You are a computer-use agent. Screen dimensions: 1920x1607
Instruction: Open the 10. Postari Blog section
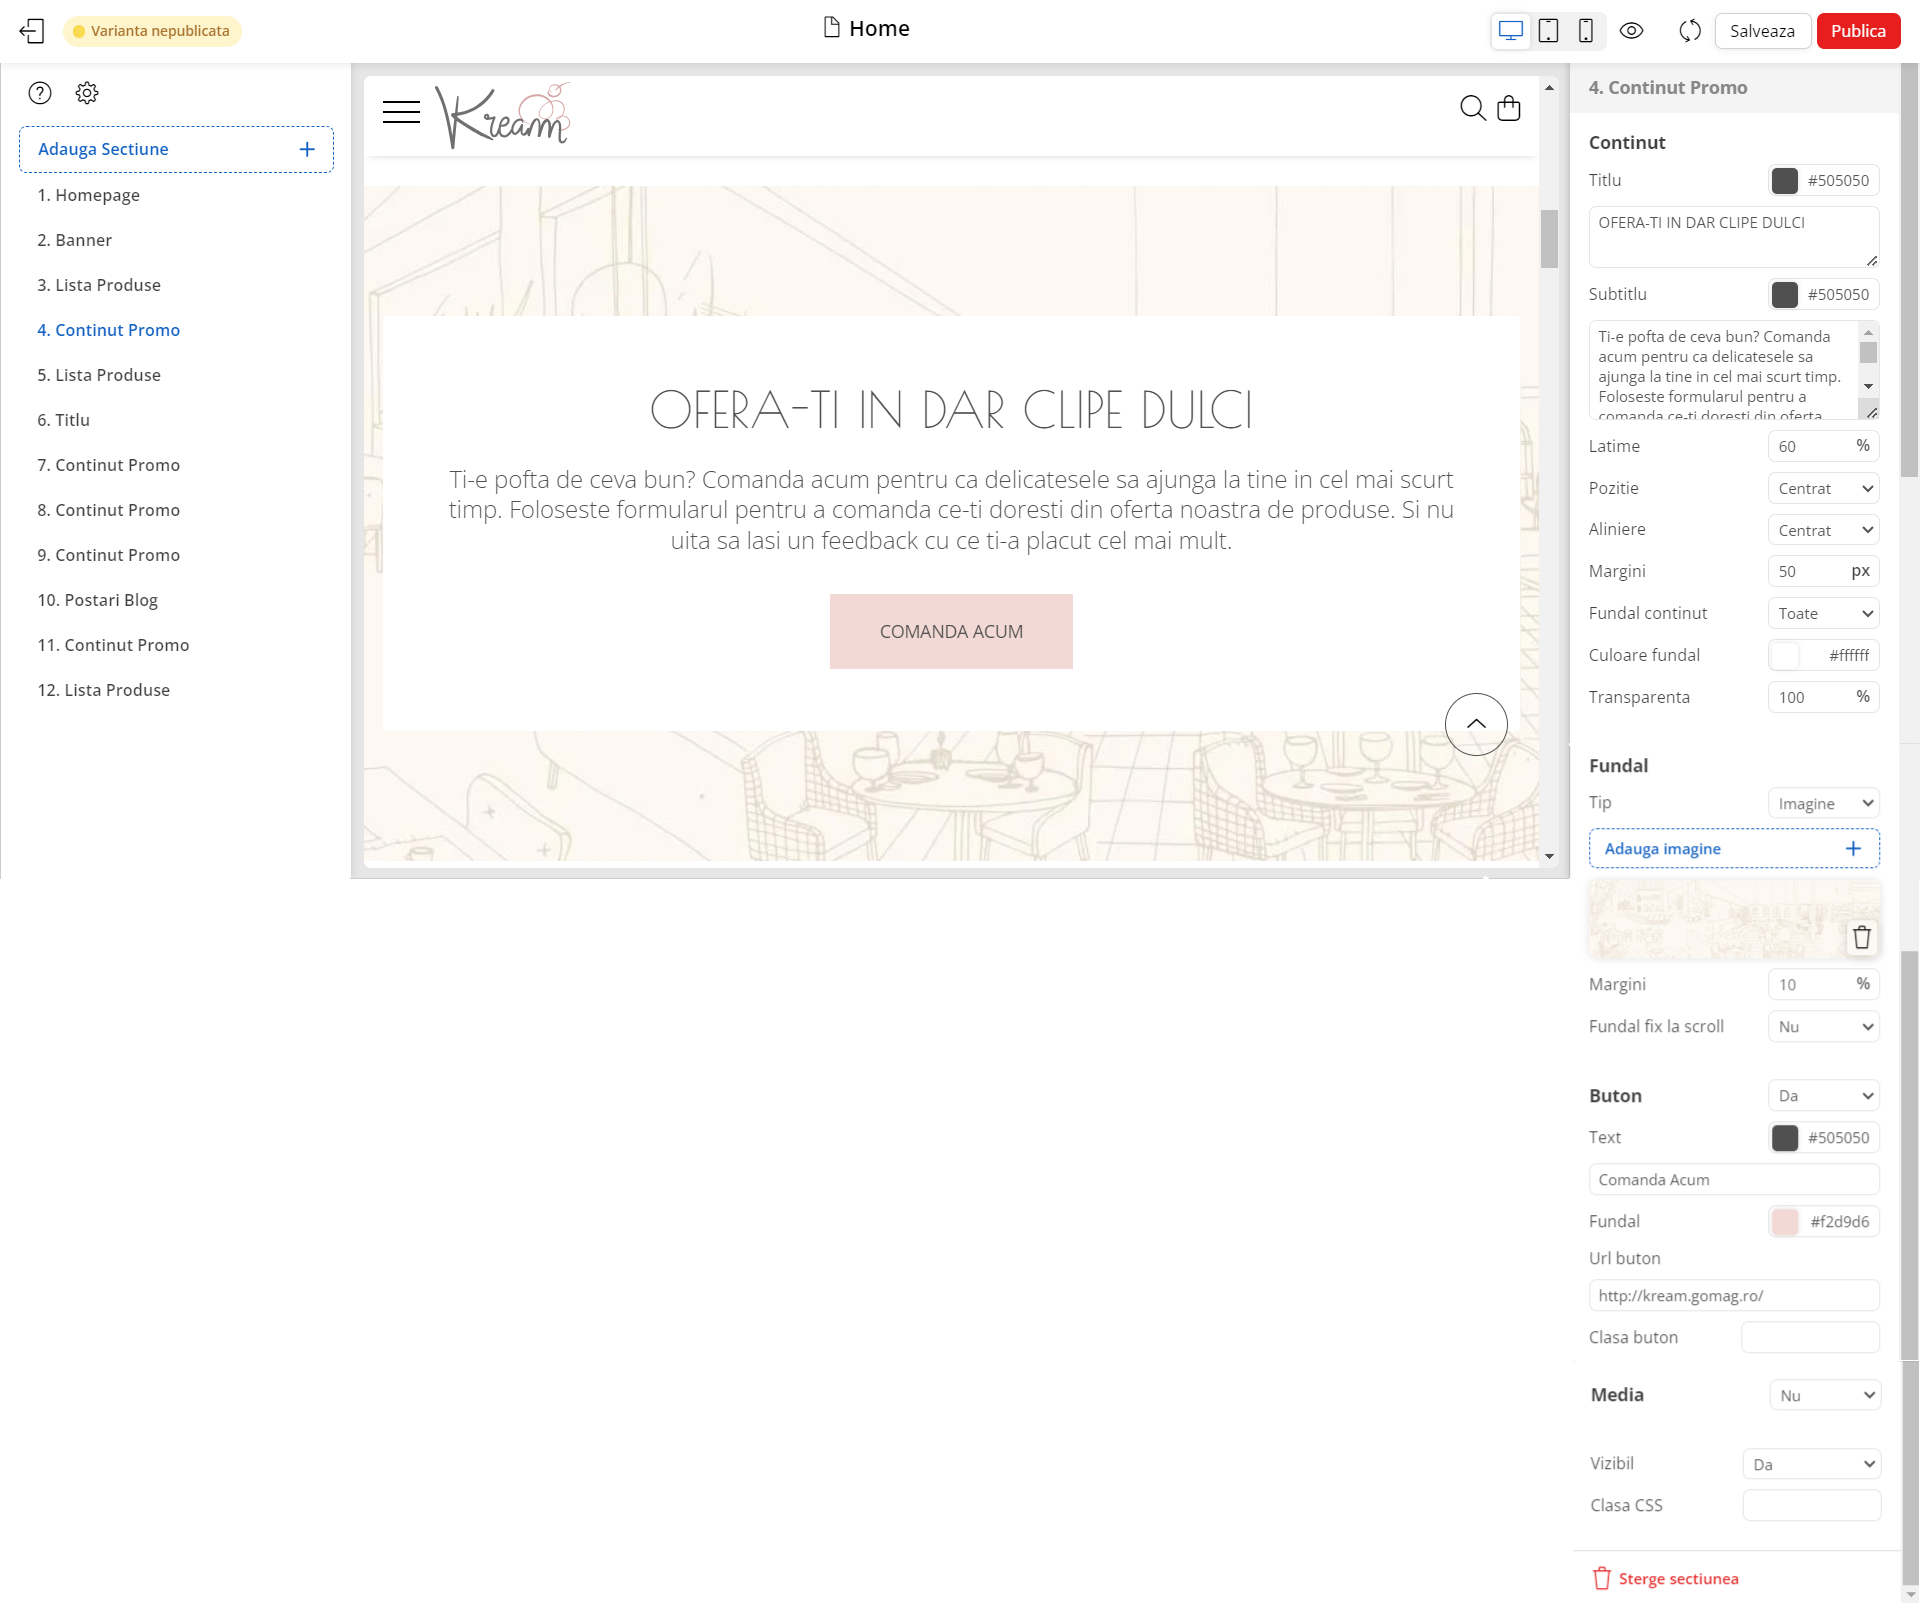98,600
